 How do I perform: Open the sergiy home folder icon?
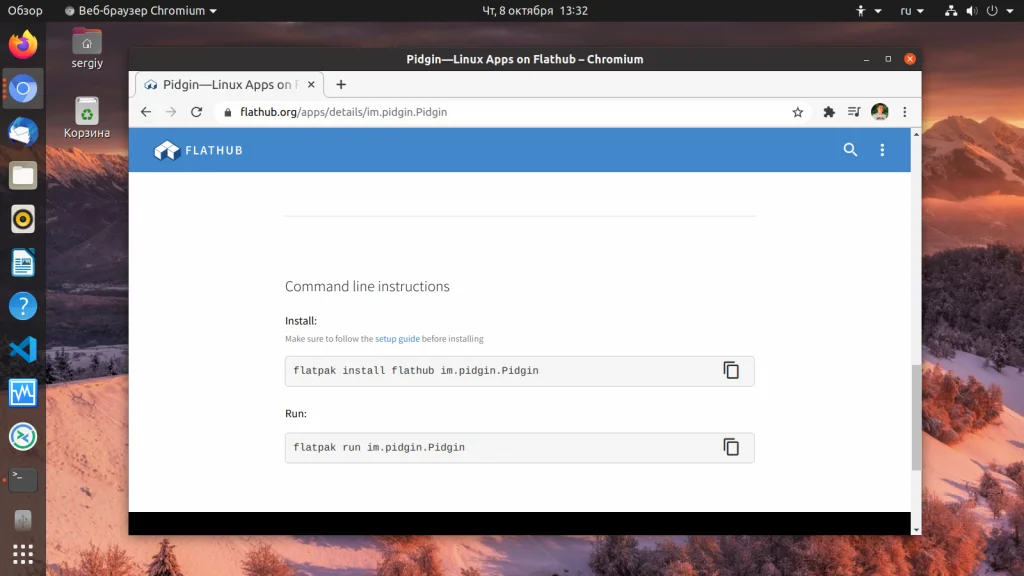(87, 49)
